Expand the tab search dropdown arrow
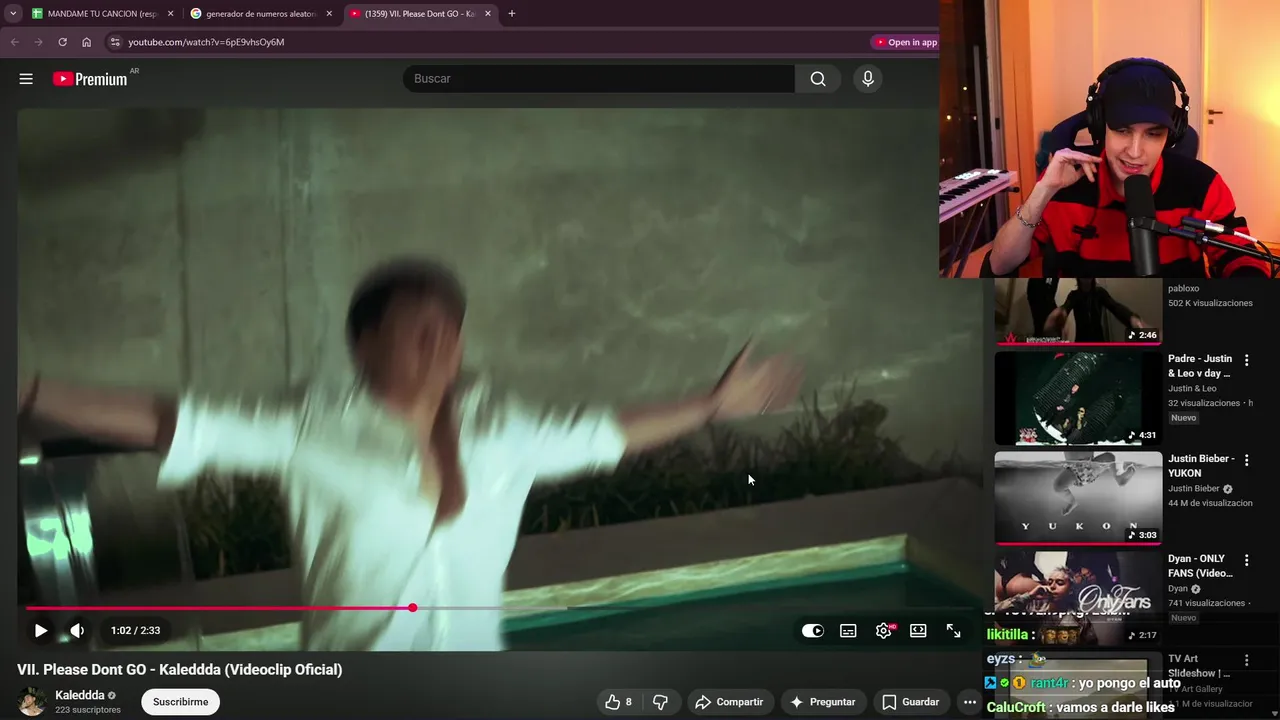Viewport: 1280px width, 720px height. click(13, 14)
